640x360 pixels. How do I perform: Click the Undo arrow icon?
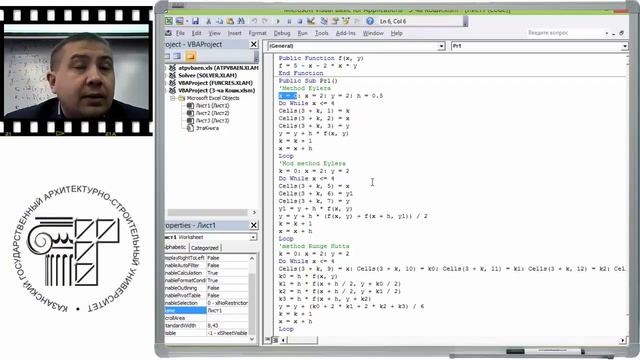pyautogui.click(x=254, y=21)
